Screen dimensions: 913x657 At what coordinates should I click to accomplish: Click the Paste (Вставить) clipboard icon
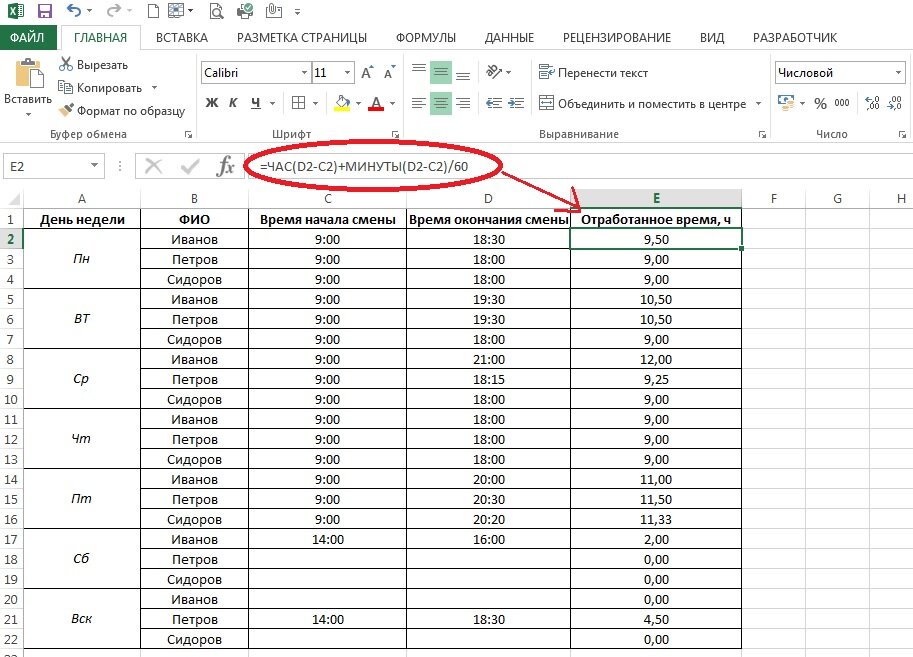click(x=27, y=74)
